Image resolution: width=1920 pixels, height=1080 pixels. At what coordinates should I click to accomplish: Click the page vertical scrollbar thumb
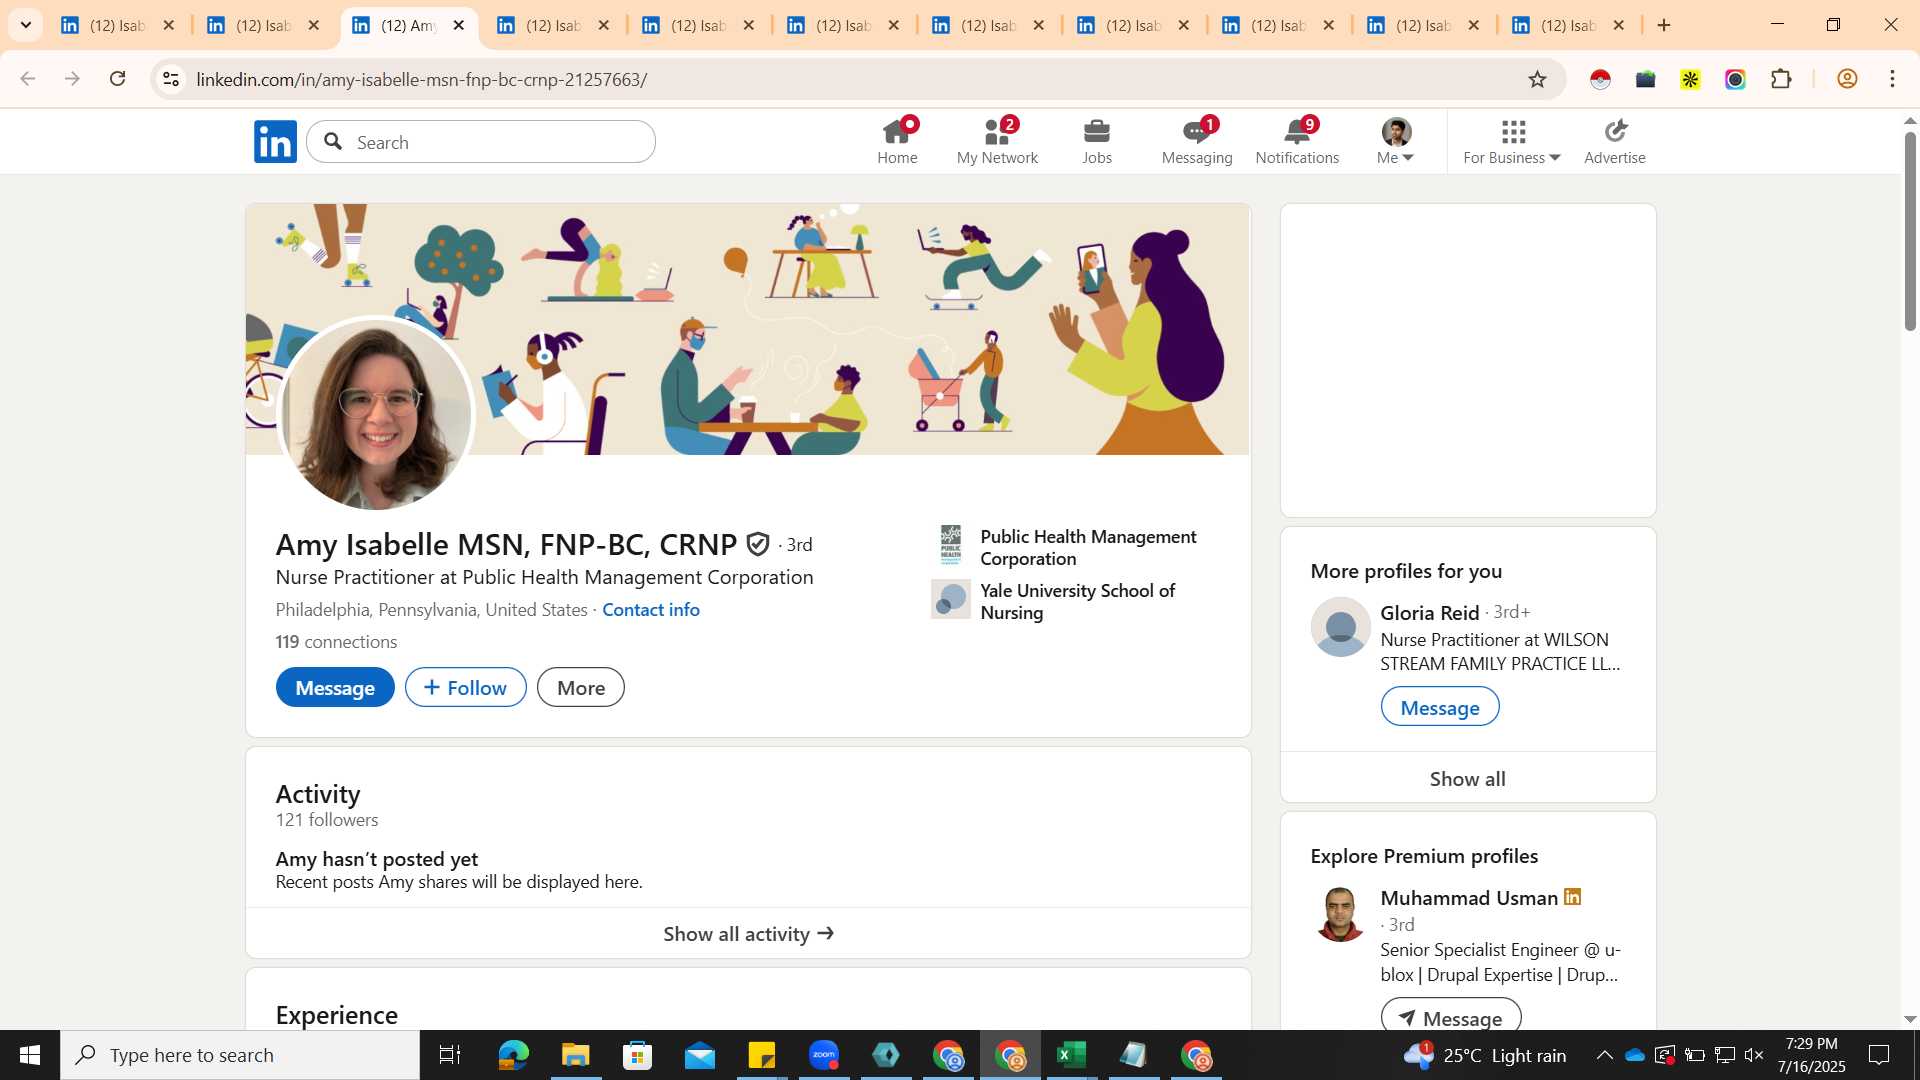click(x=1909, y=230)
